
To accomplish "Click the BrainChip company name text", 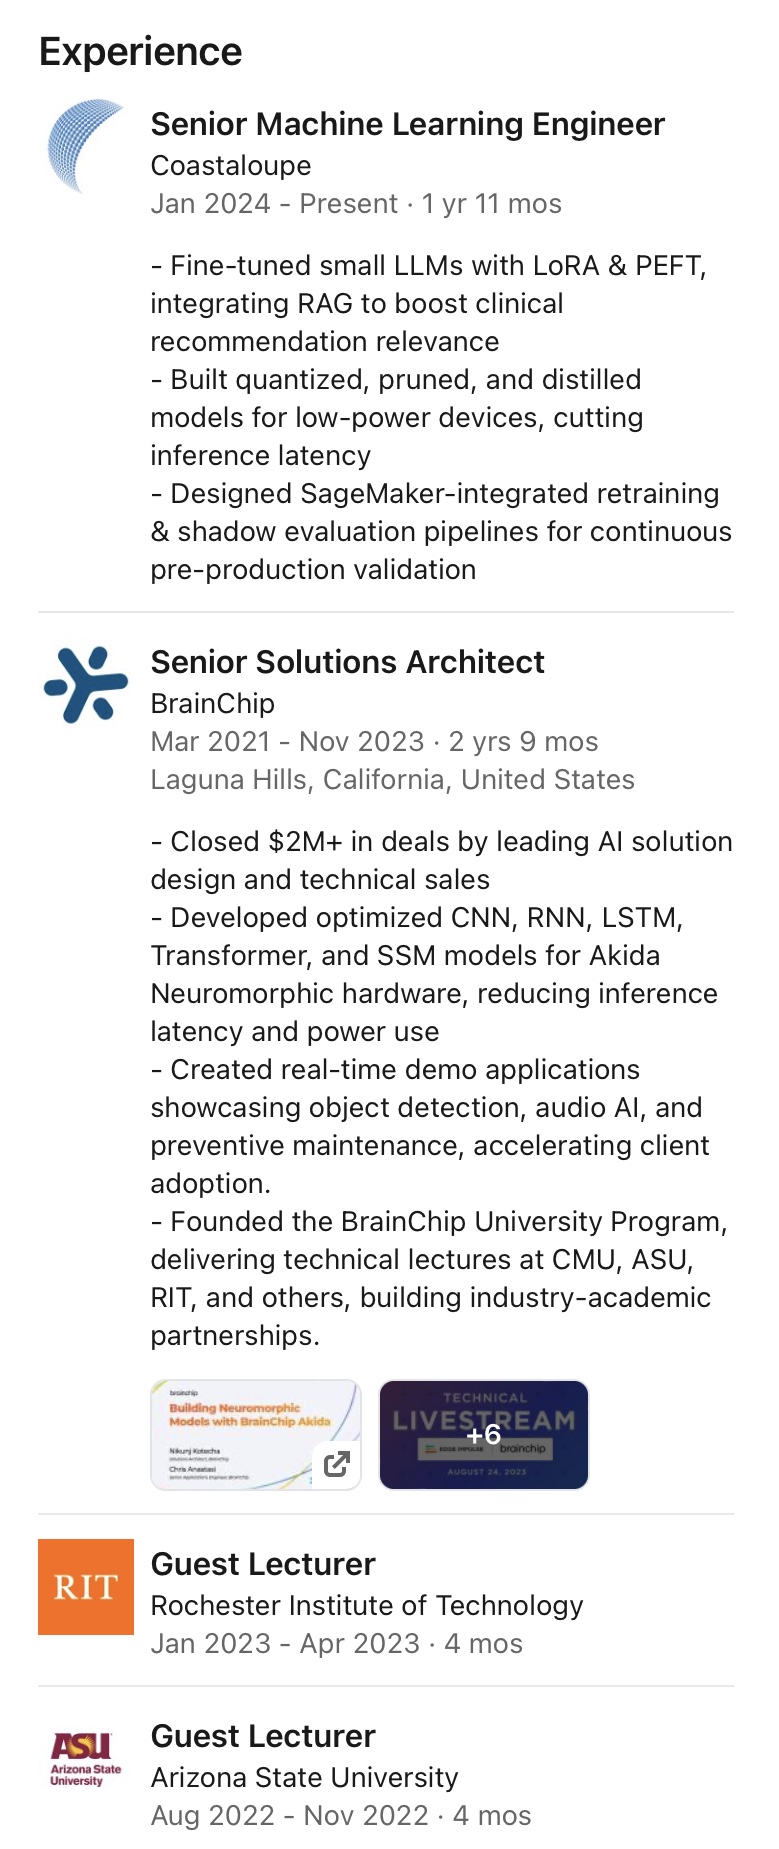I will pyautogui.click(x=212, y=704).
